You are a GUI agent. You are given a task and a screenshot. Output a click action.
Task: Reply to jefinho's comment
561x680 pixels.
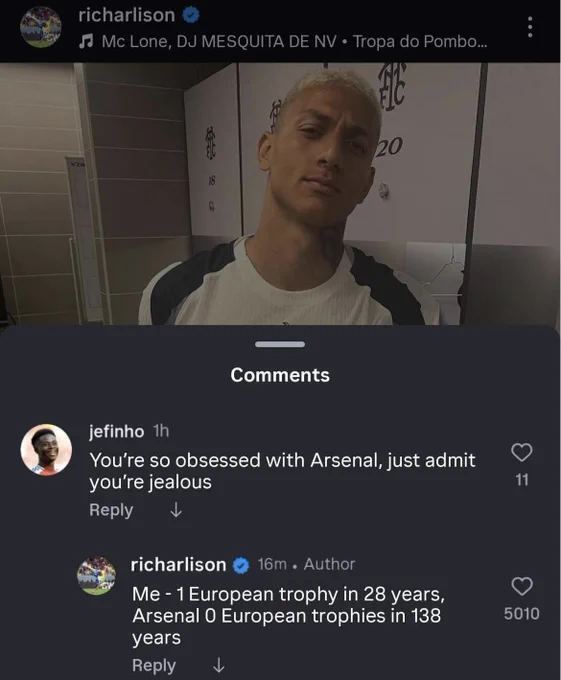111,510
